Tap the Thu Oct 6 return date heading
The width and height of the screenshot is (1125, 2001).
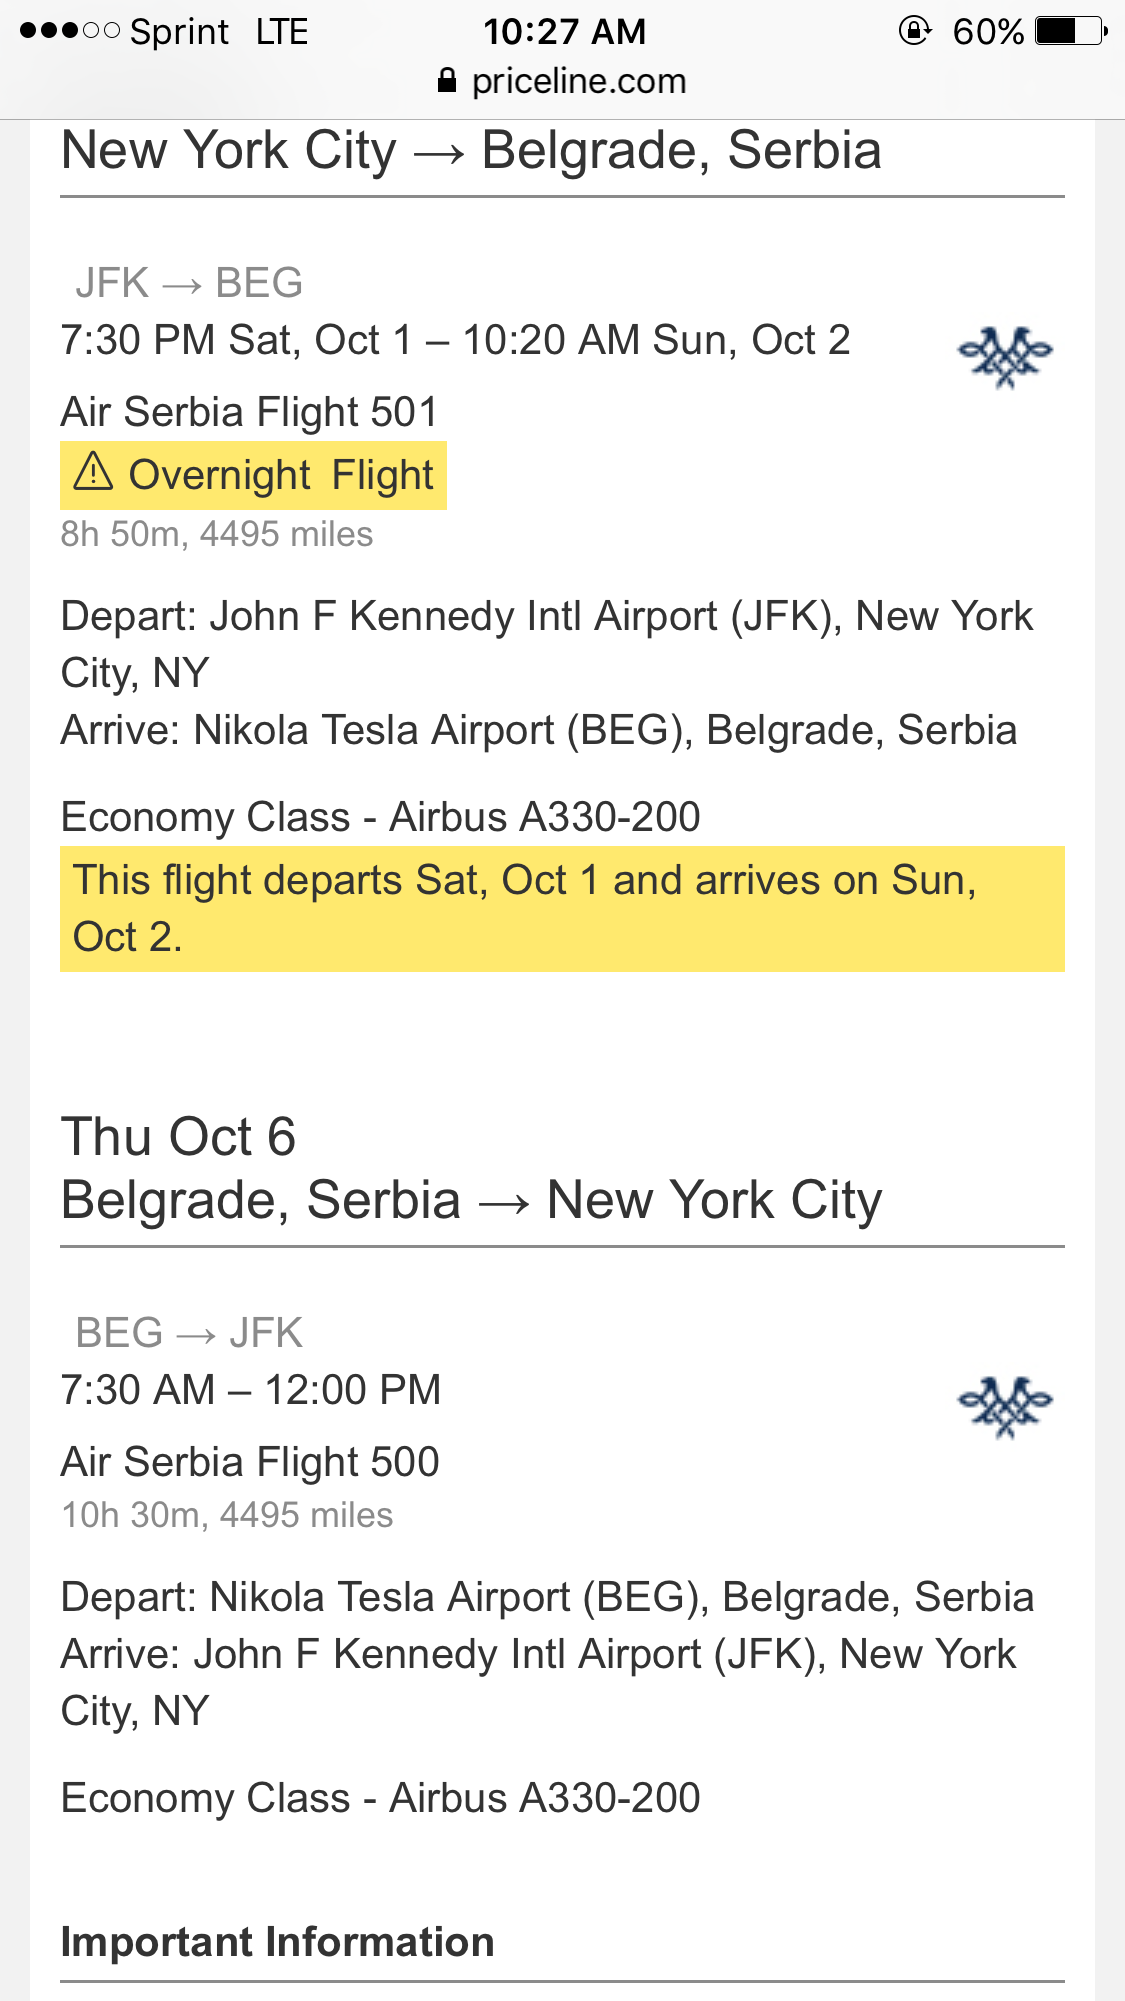(x=179, y=1137)
